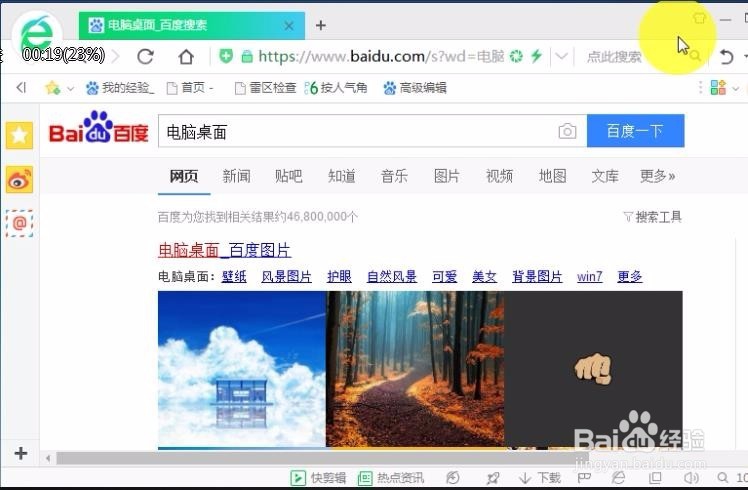Viewport: 748px width, 490px height.
Task: Open 热点资讯 in status bar
Action: click(x=391, y=478)
